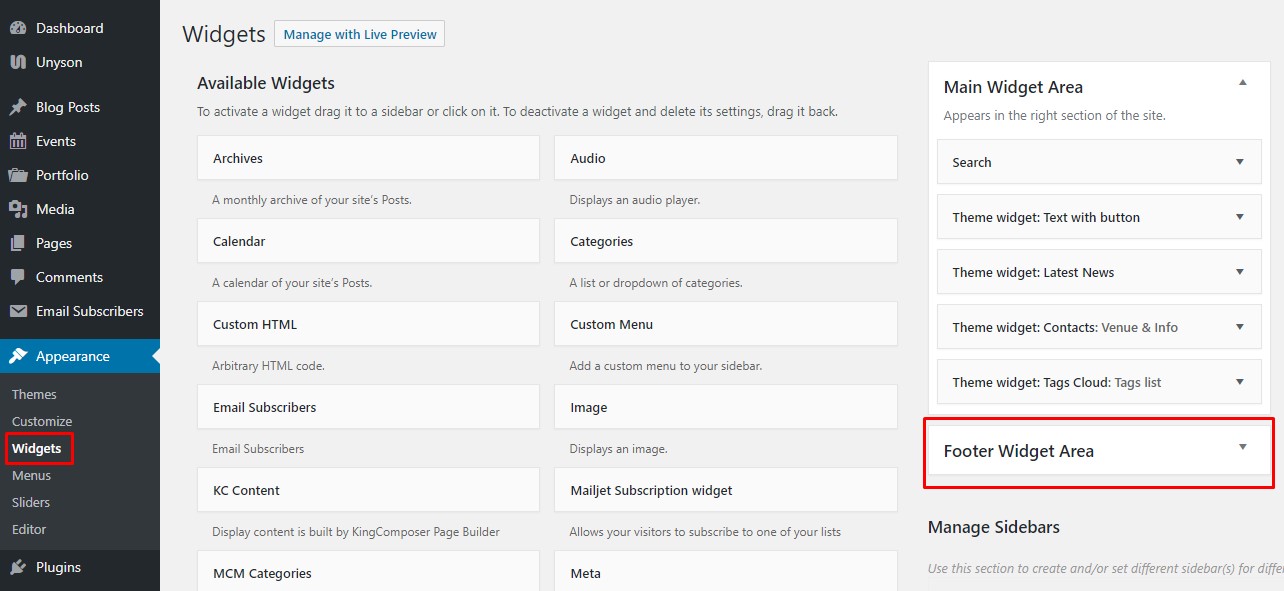
Task: Click the Events calendar icon
Action: pyautogui.click(x=18, y=141)
